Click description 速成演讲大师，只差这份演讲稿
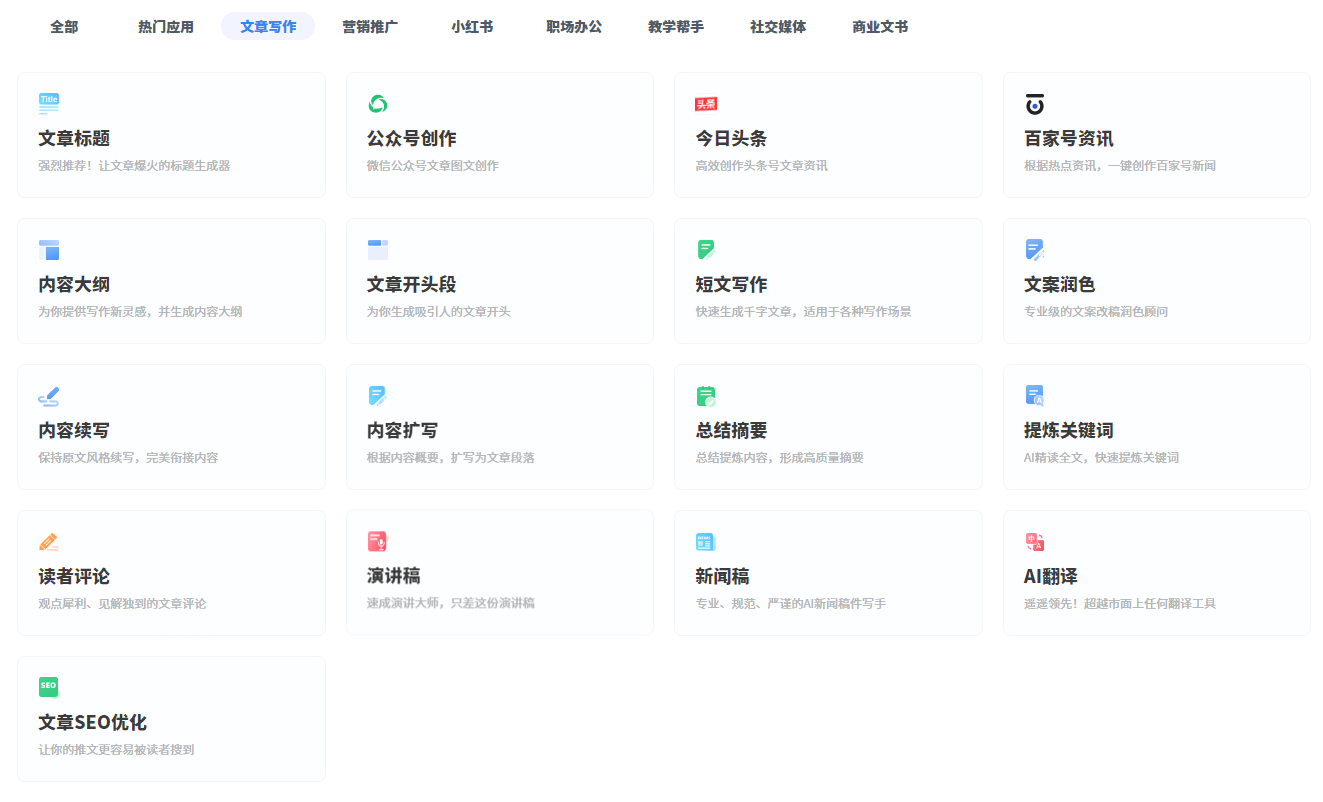 [x=451, y=604]
